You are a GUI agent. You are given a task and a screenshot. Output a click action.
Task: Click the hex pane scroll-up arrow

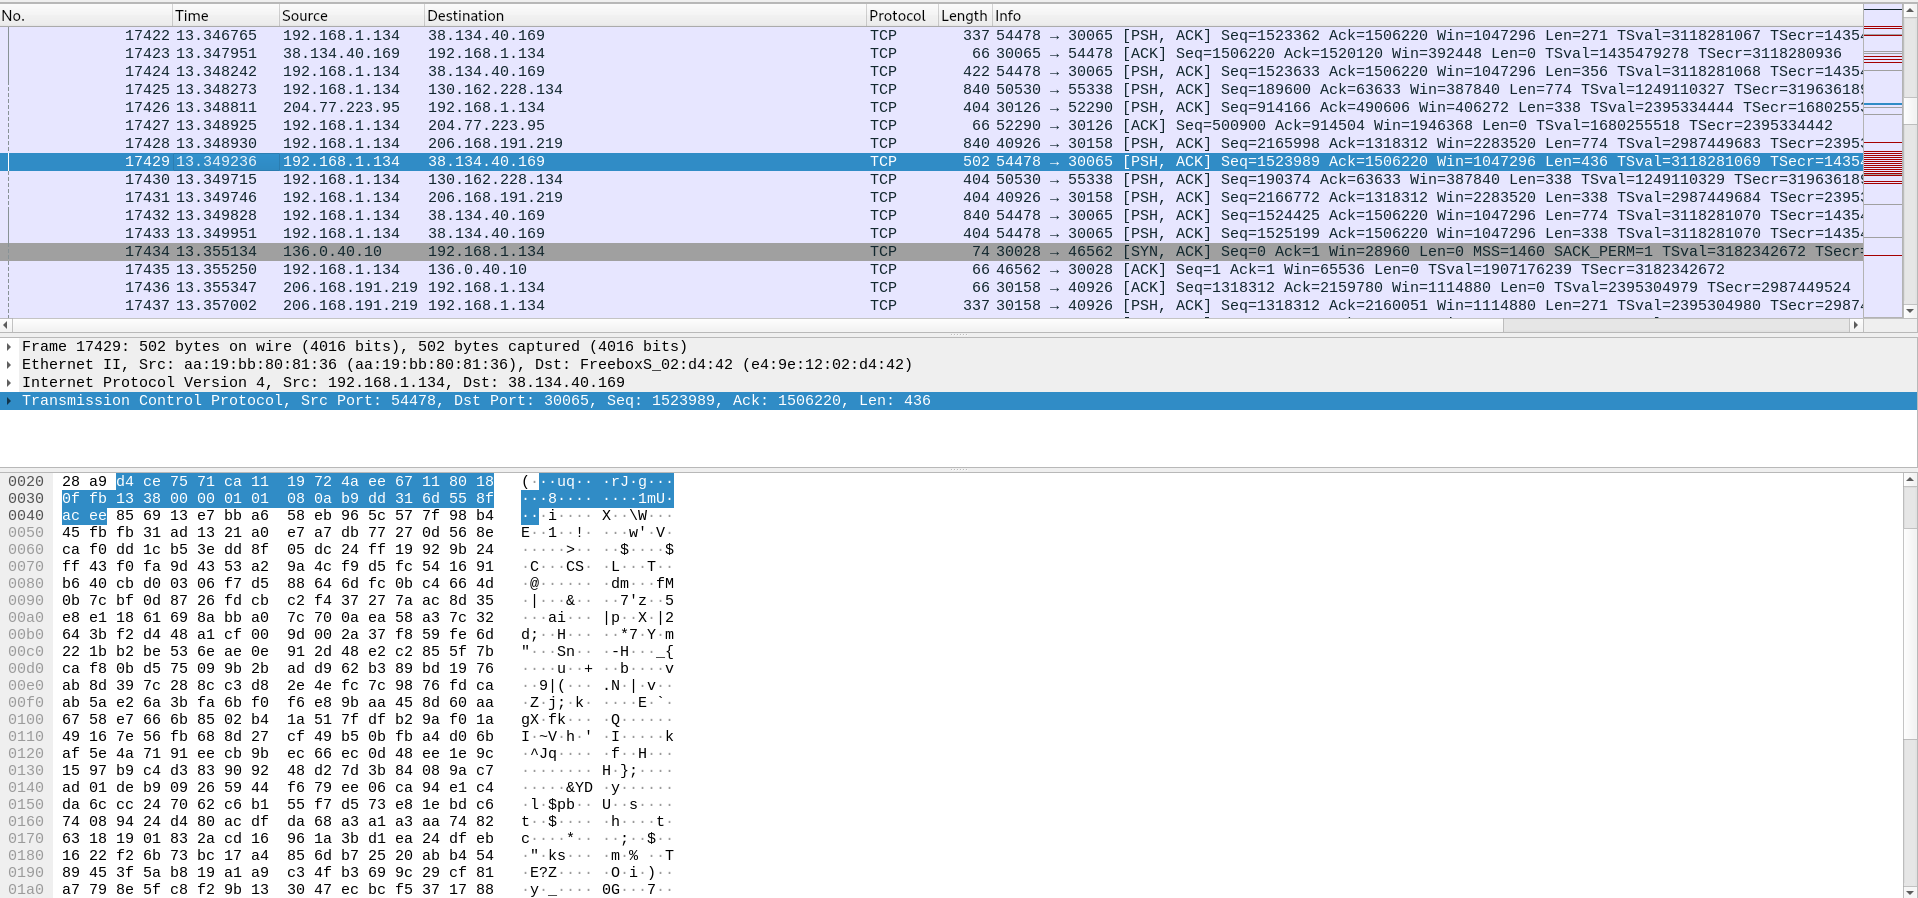tap(1910, 481)
